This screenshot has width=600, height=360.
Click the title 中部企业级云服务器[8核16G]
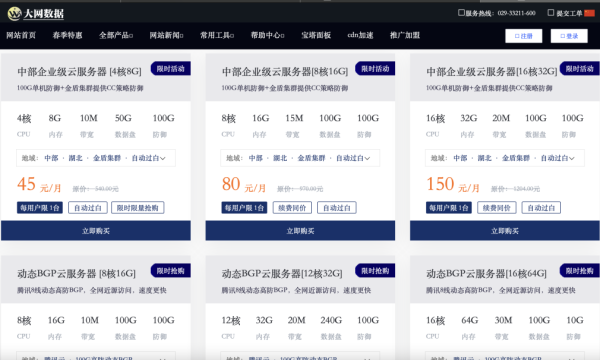[x=285, y=72]
